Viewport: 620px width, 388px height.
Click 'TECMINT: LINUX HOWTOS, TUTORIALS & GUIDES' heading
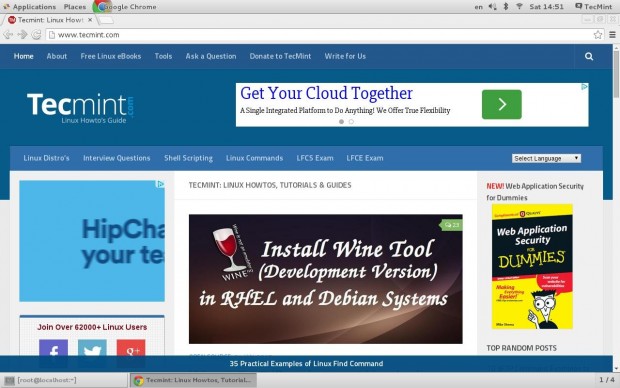click(270, 185)
